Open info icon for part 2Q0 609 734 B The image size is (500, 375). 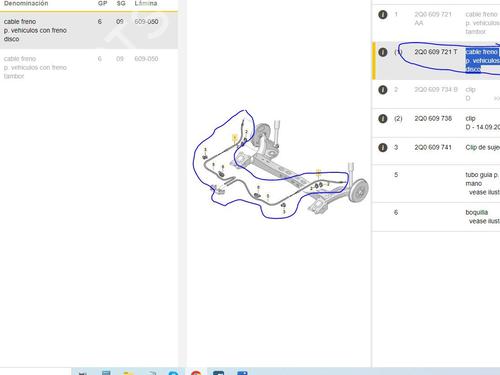pyautogui.click(x=383, y=90)
